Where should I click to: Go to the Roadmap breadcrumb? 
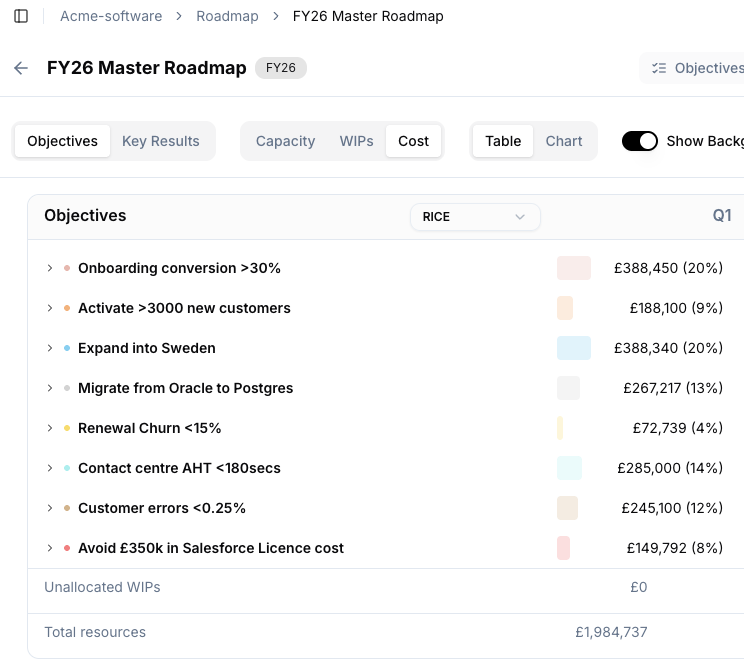click(x=227, y=16)
